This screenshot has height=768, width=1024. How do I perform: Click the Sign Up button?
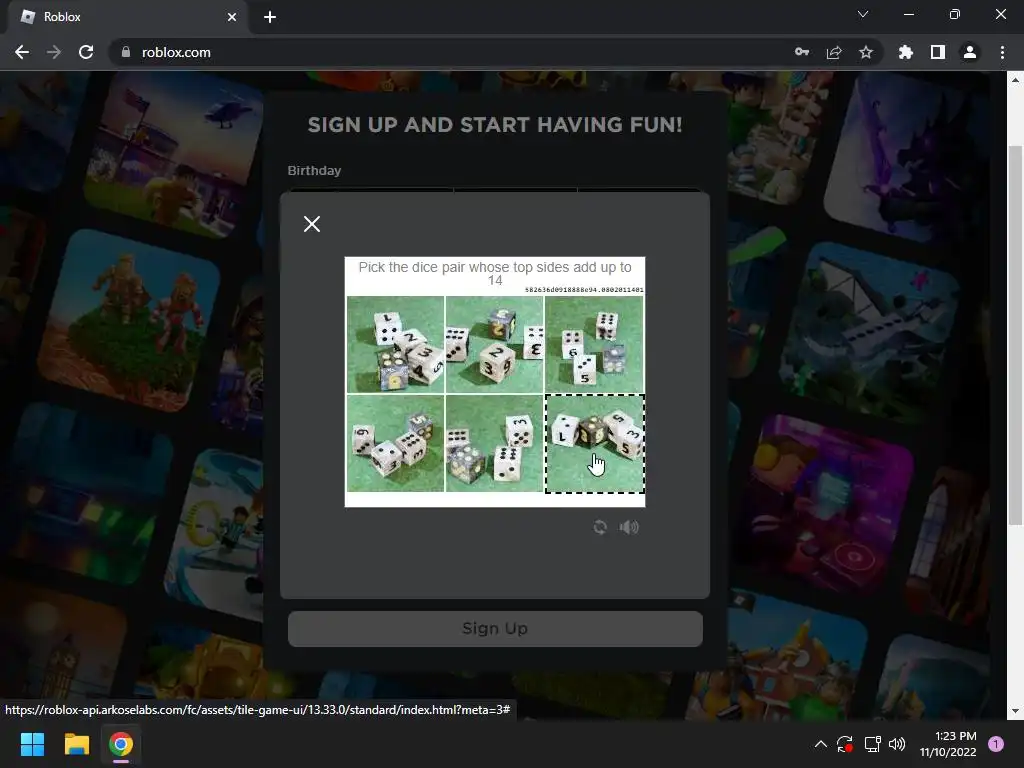[495, 628]
